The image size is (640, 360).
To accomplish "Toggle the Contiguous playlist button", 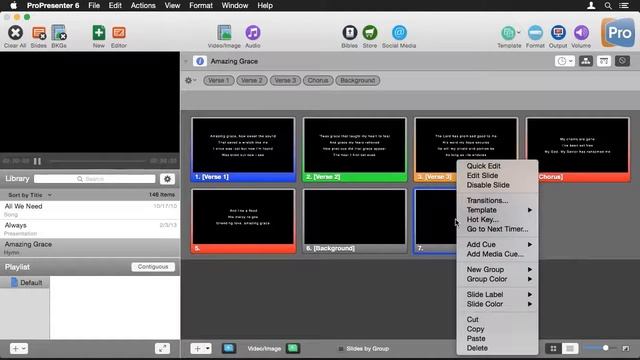I will pyautogui.click(x=153, y=267).
